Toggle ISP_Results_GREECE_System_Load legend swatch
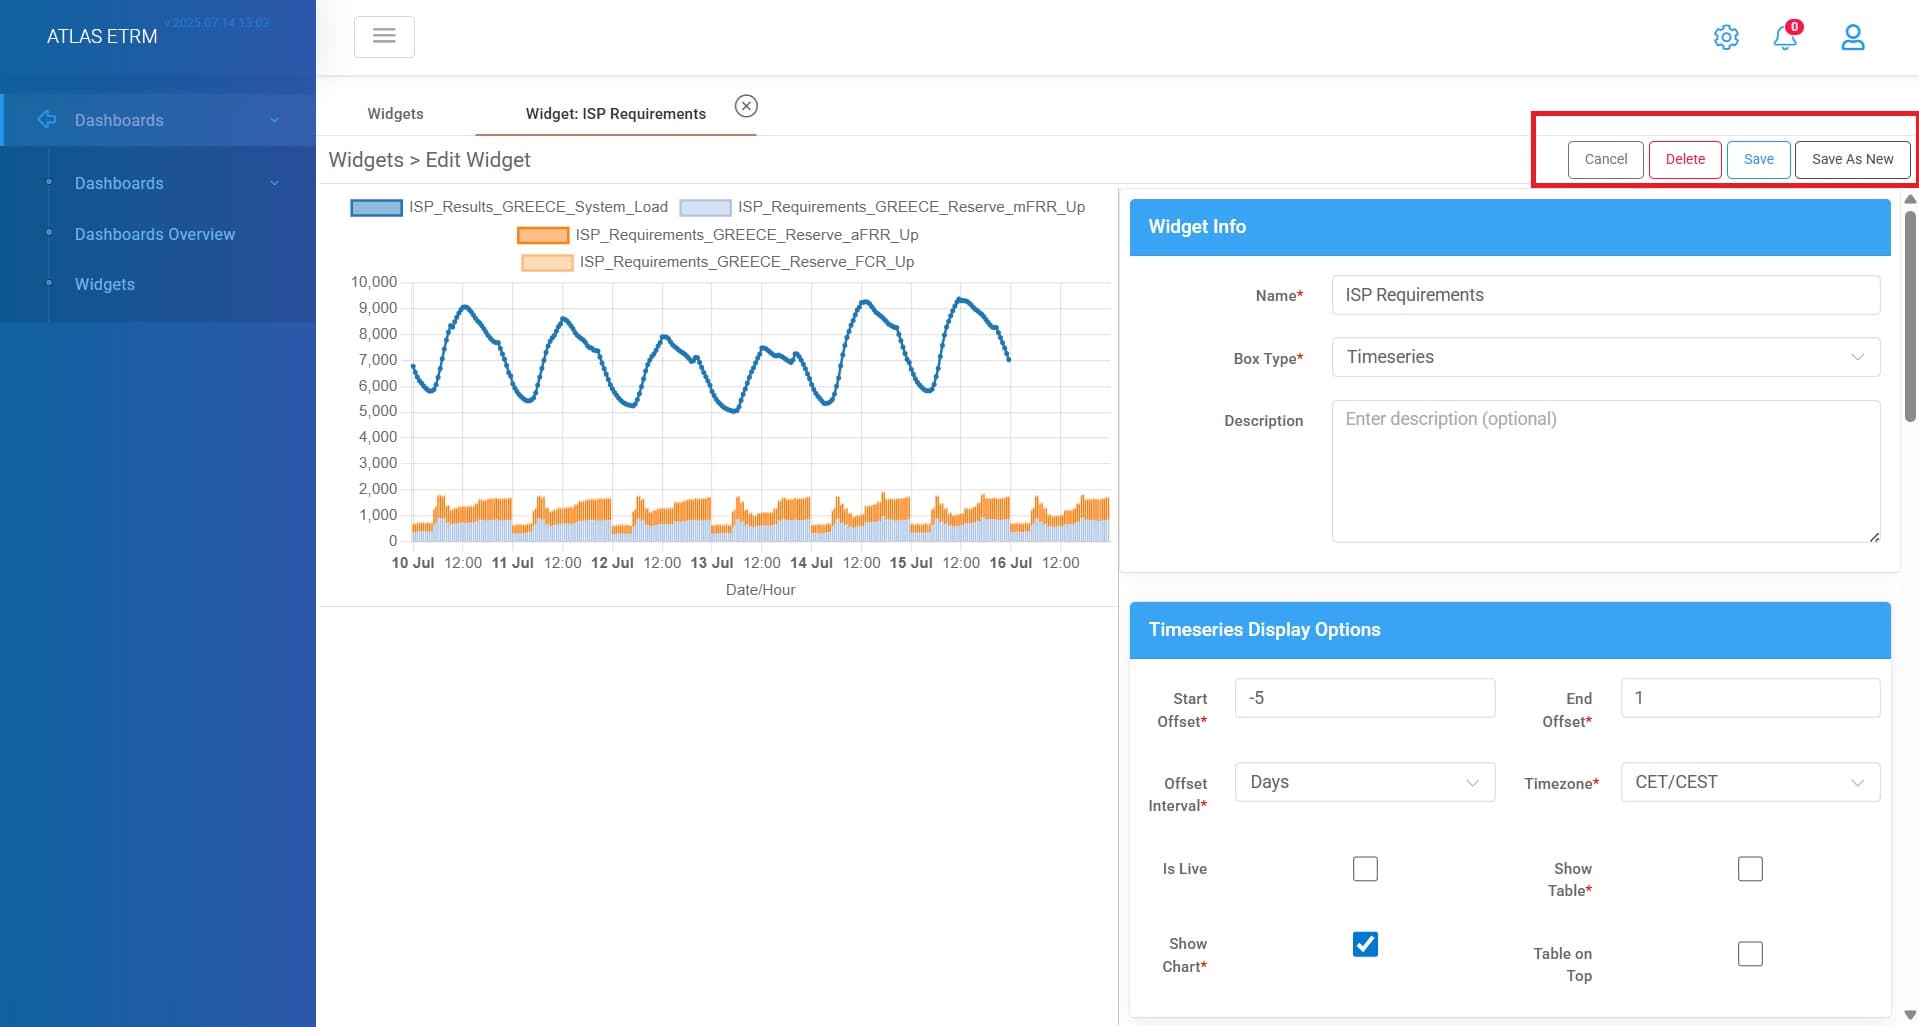The width and height of the screenshot is (1919, 1027). (376, 208)
